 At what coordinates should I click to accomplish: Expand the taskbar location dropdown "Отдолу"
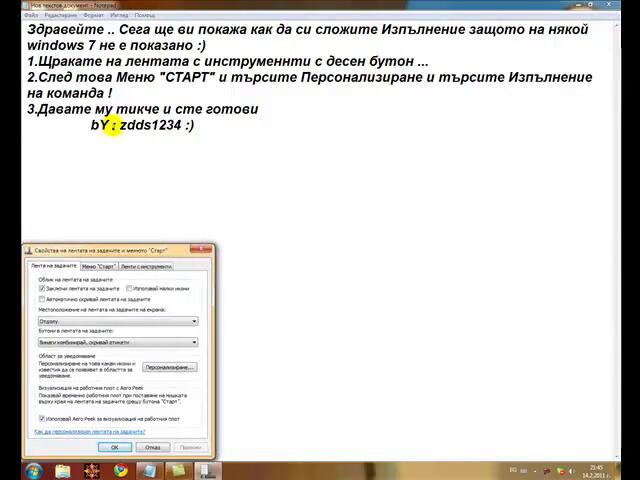117,321
